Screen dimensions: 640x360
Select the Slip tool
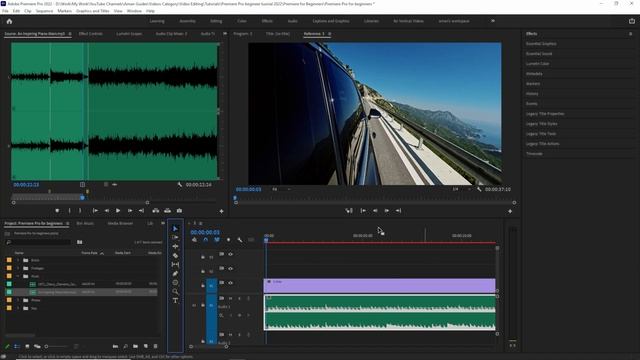[x=175, y=264]
